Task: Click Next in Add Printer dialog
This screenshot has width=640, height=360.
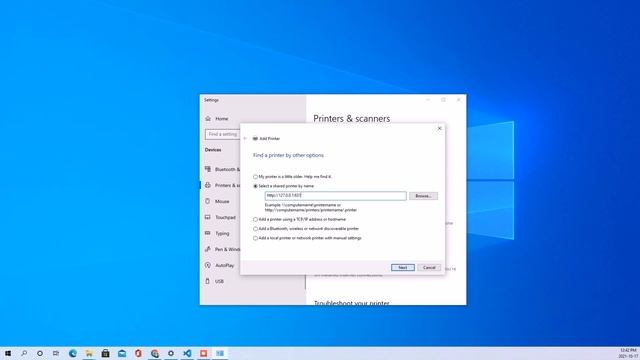Action: tap(403, 267)
